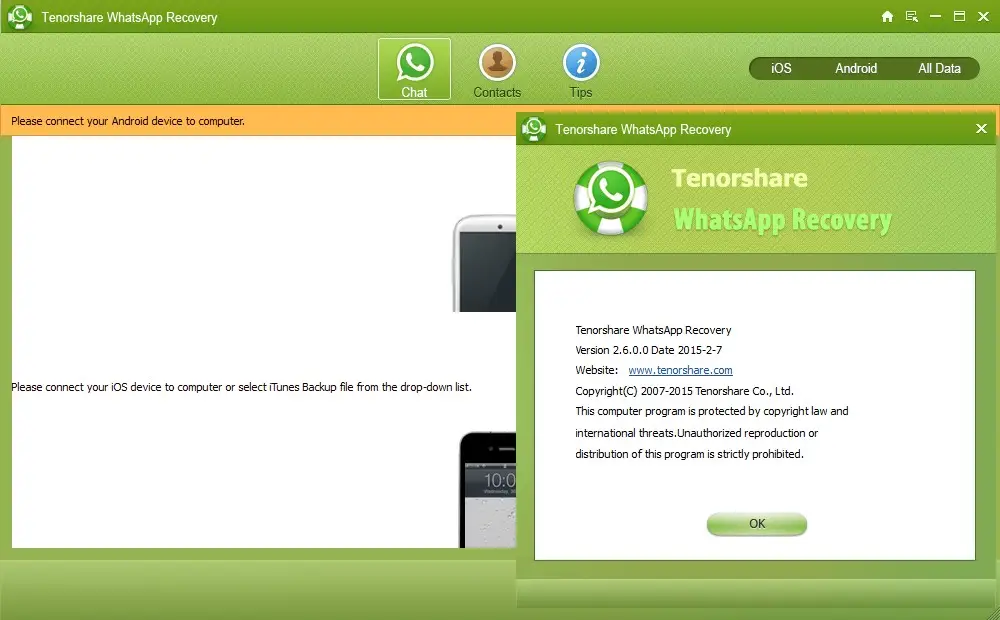Close the About dialog with X
The image size is (1000, 620).
coord(982,129)
